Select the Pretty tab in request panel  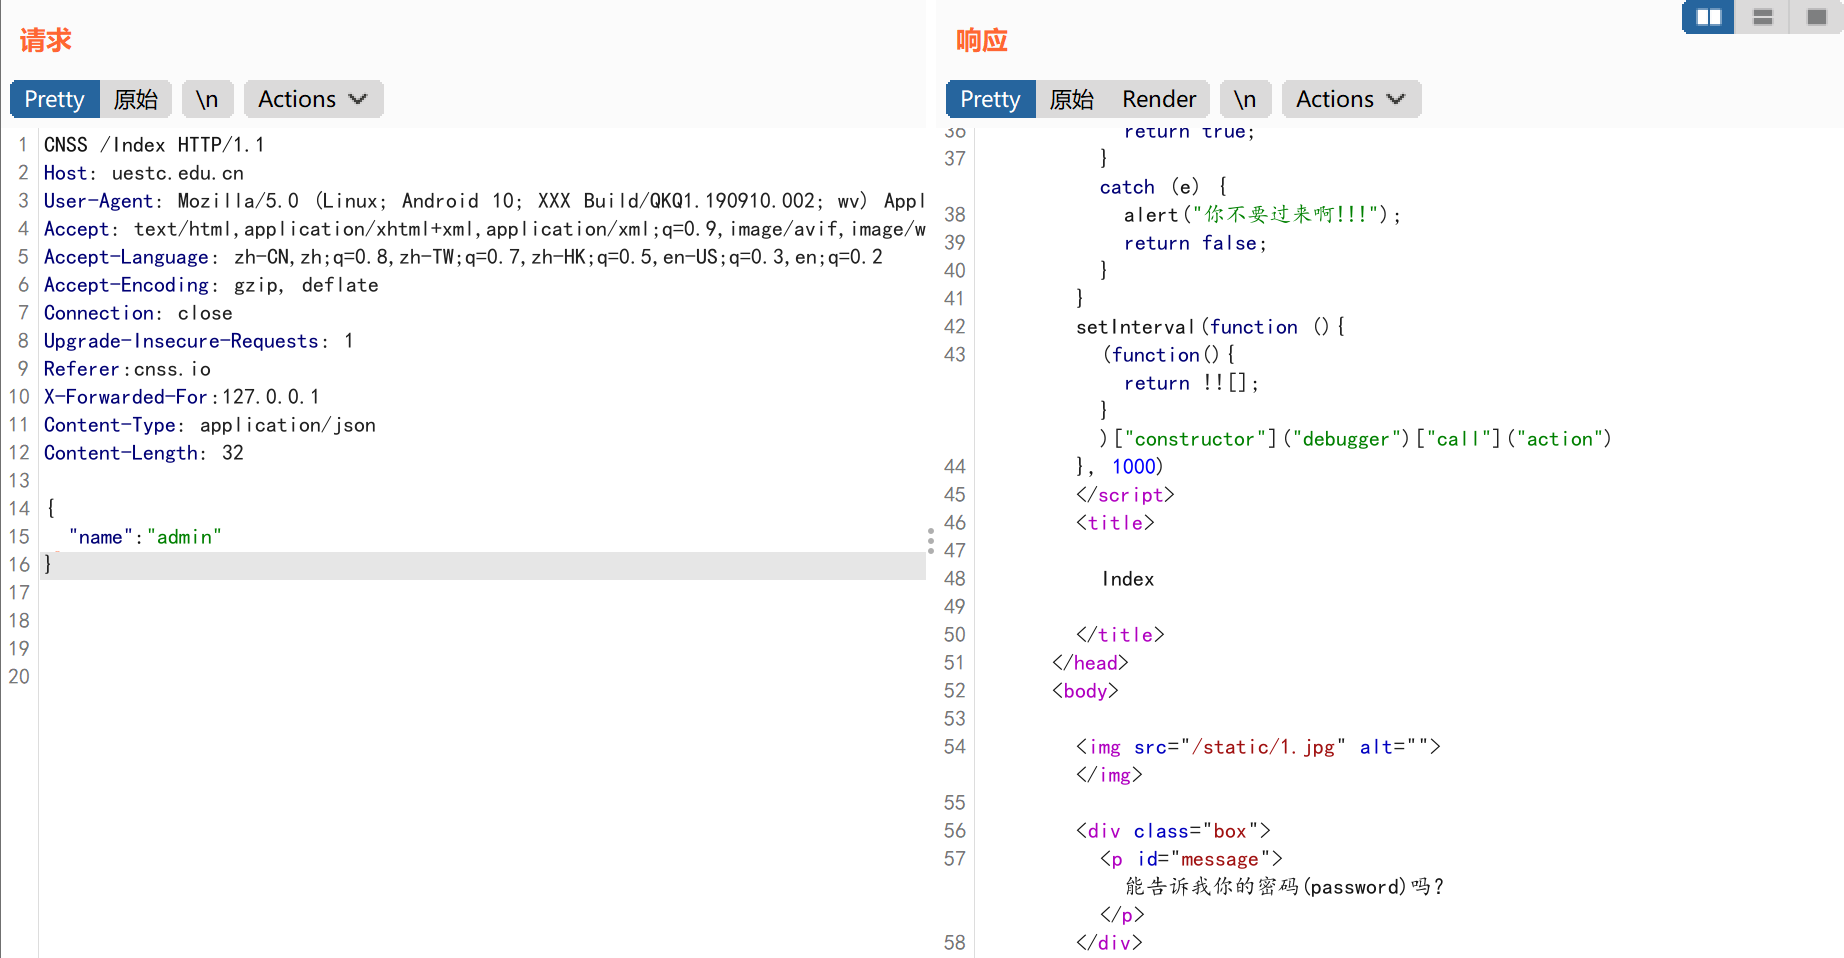tap(55, 99)
